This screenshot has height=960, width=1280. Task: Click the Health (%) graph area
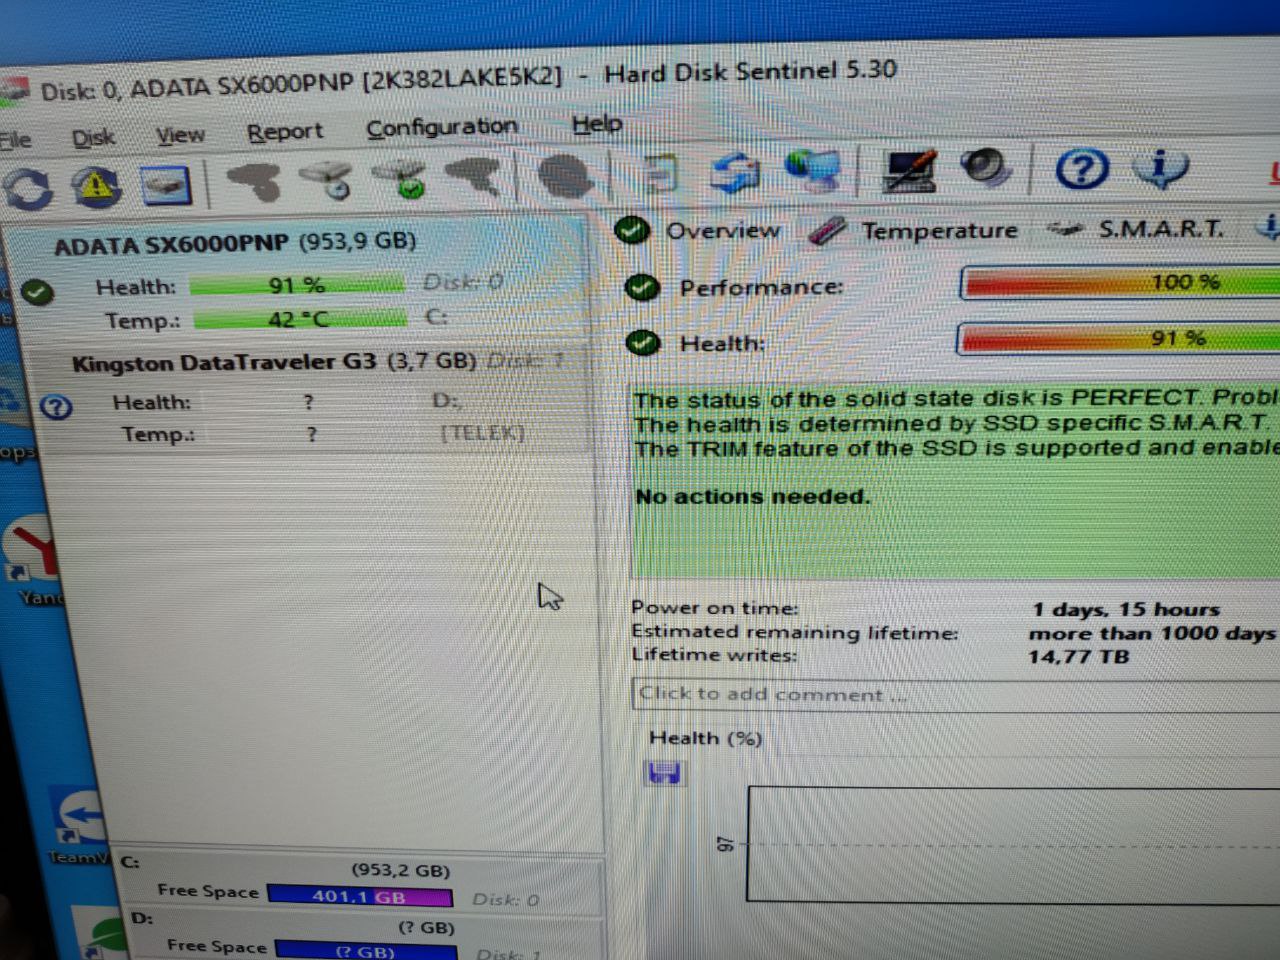[x=1013, y=845]
